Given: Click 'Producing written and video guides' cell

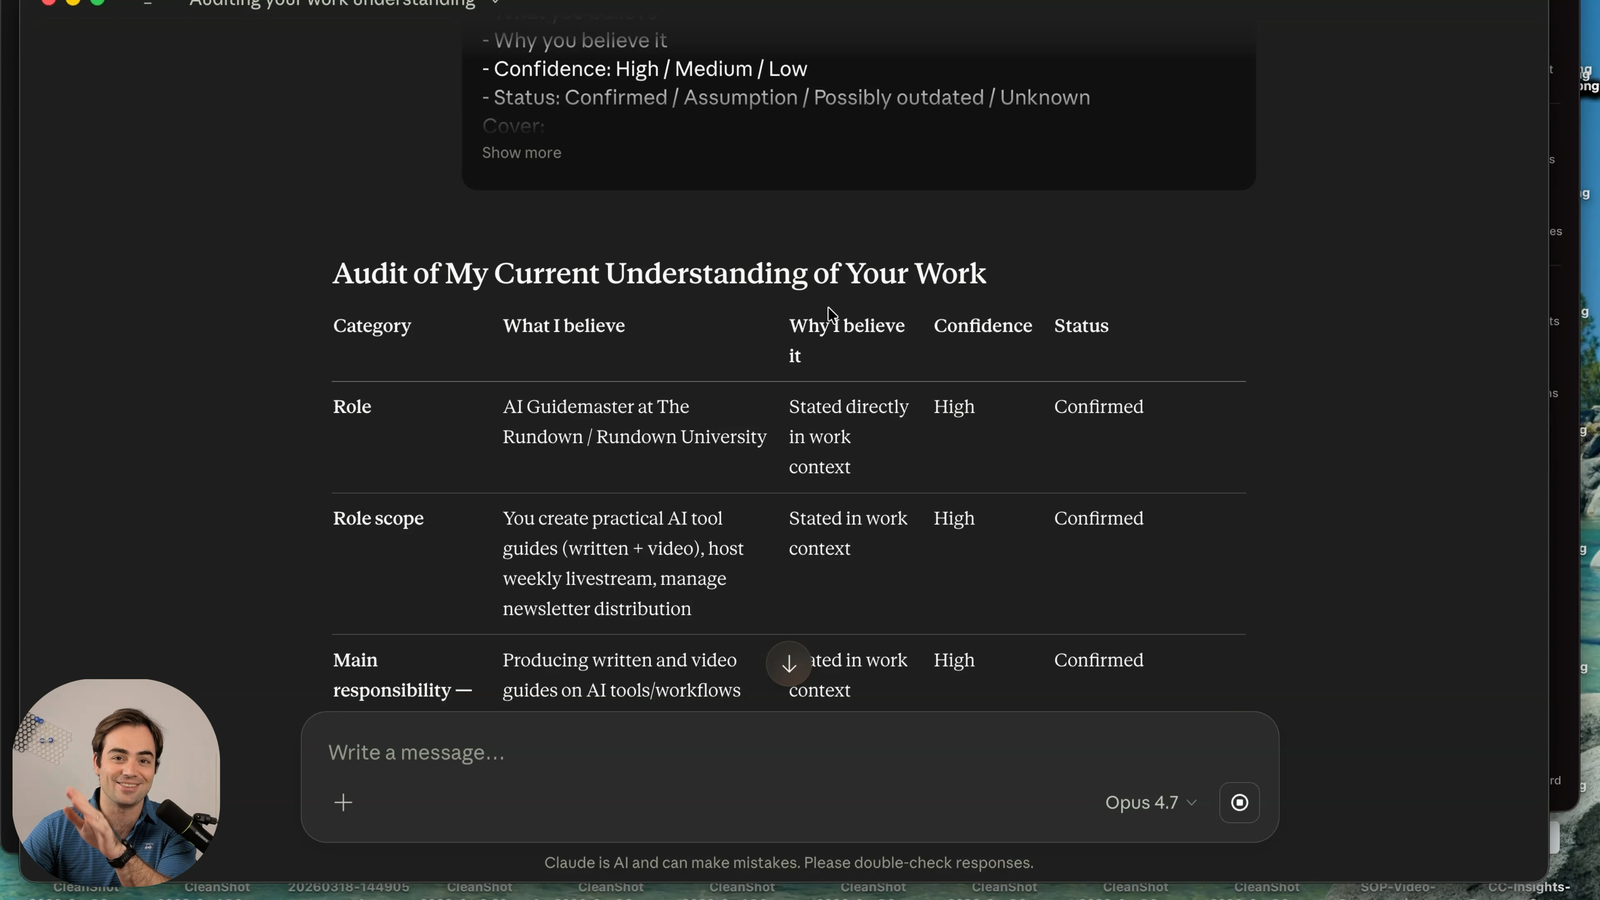Looking at the screenshot, I should point(621,675).
